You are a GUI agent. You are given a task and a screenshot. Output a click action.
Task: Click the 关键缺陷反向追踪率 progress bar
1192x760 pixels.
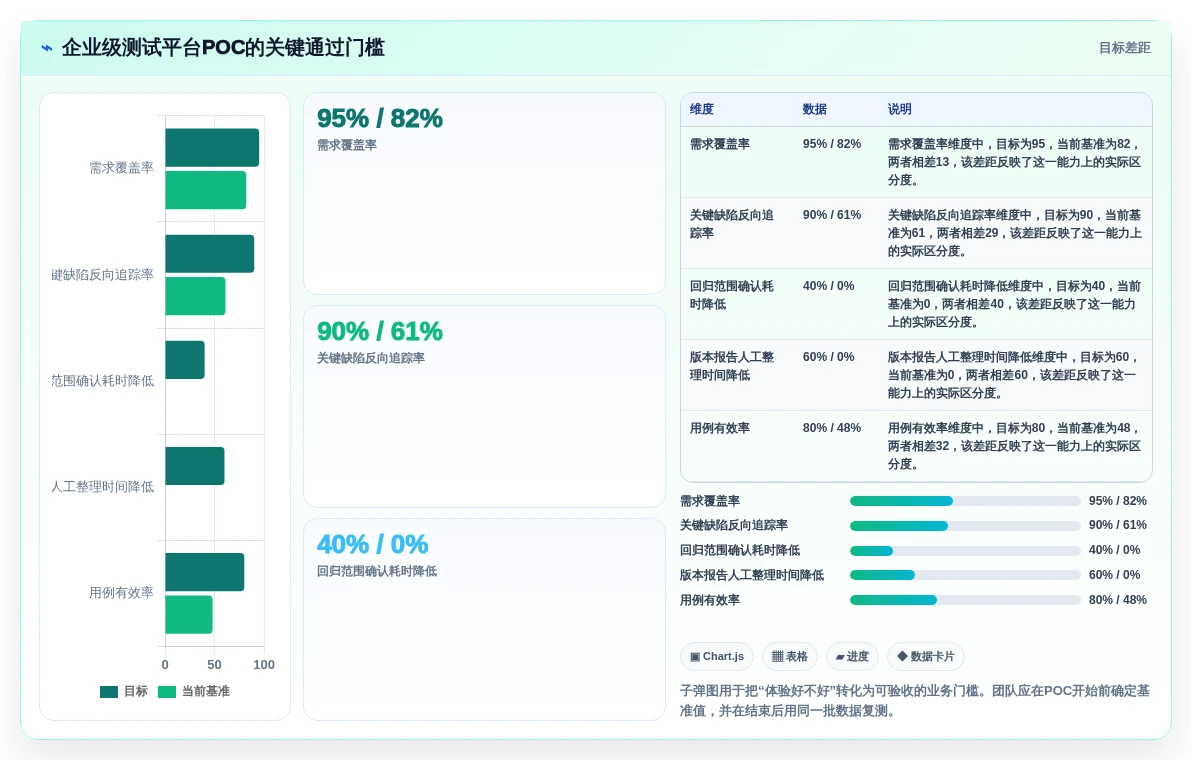[x=965, y=526]
